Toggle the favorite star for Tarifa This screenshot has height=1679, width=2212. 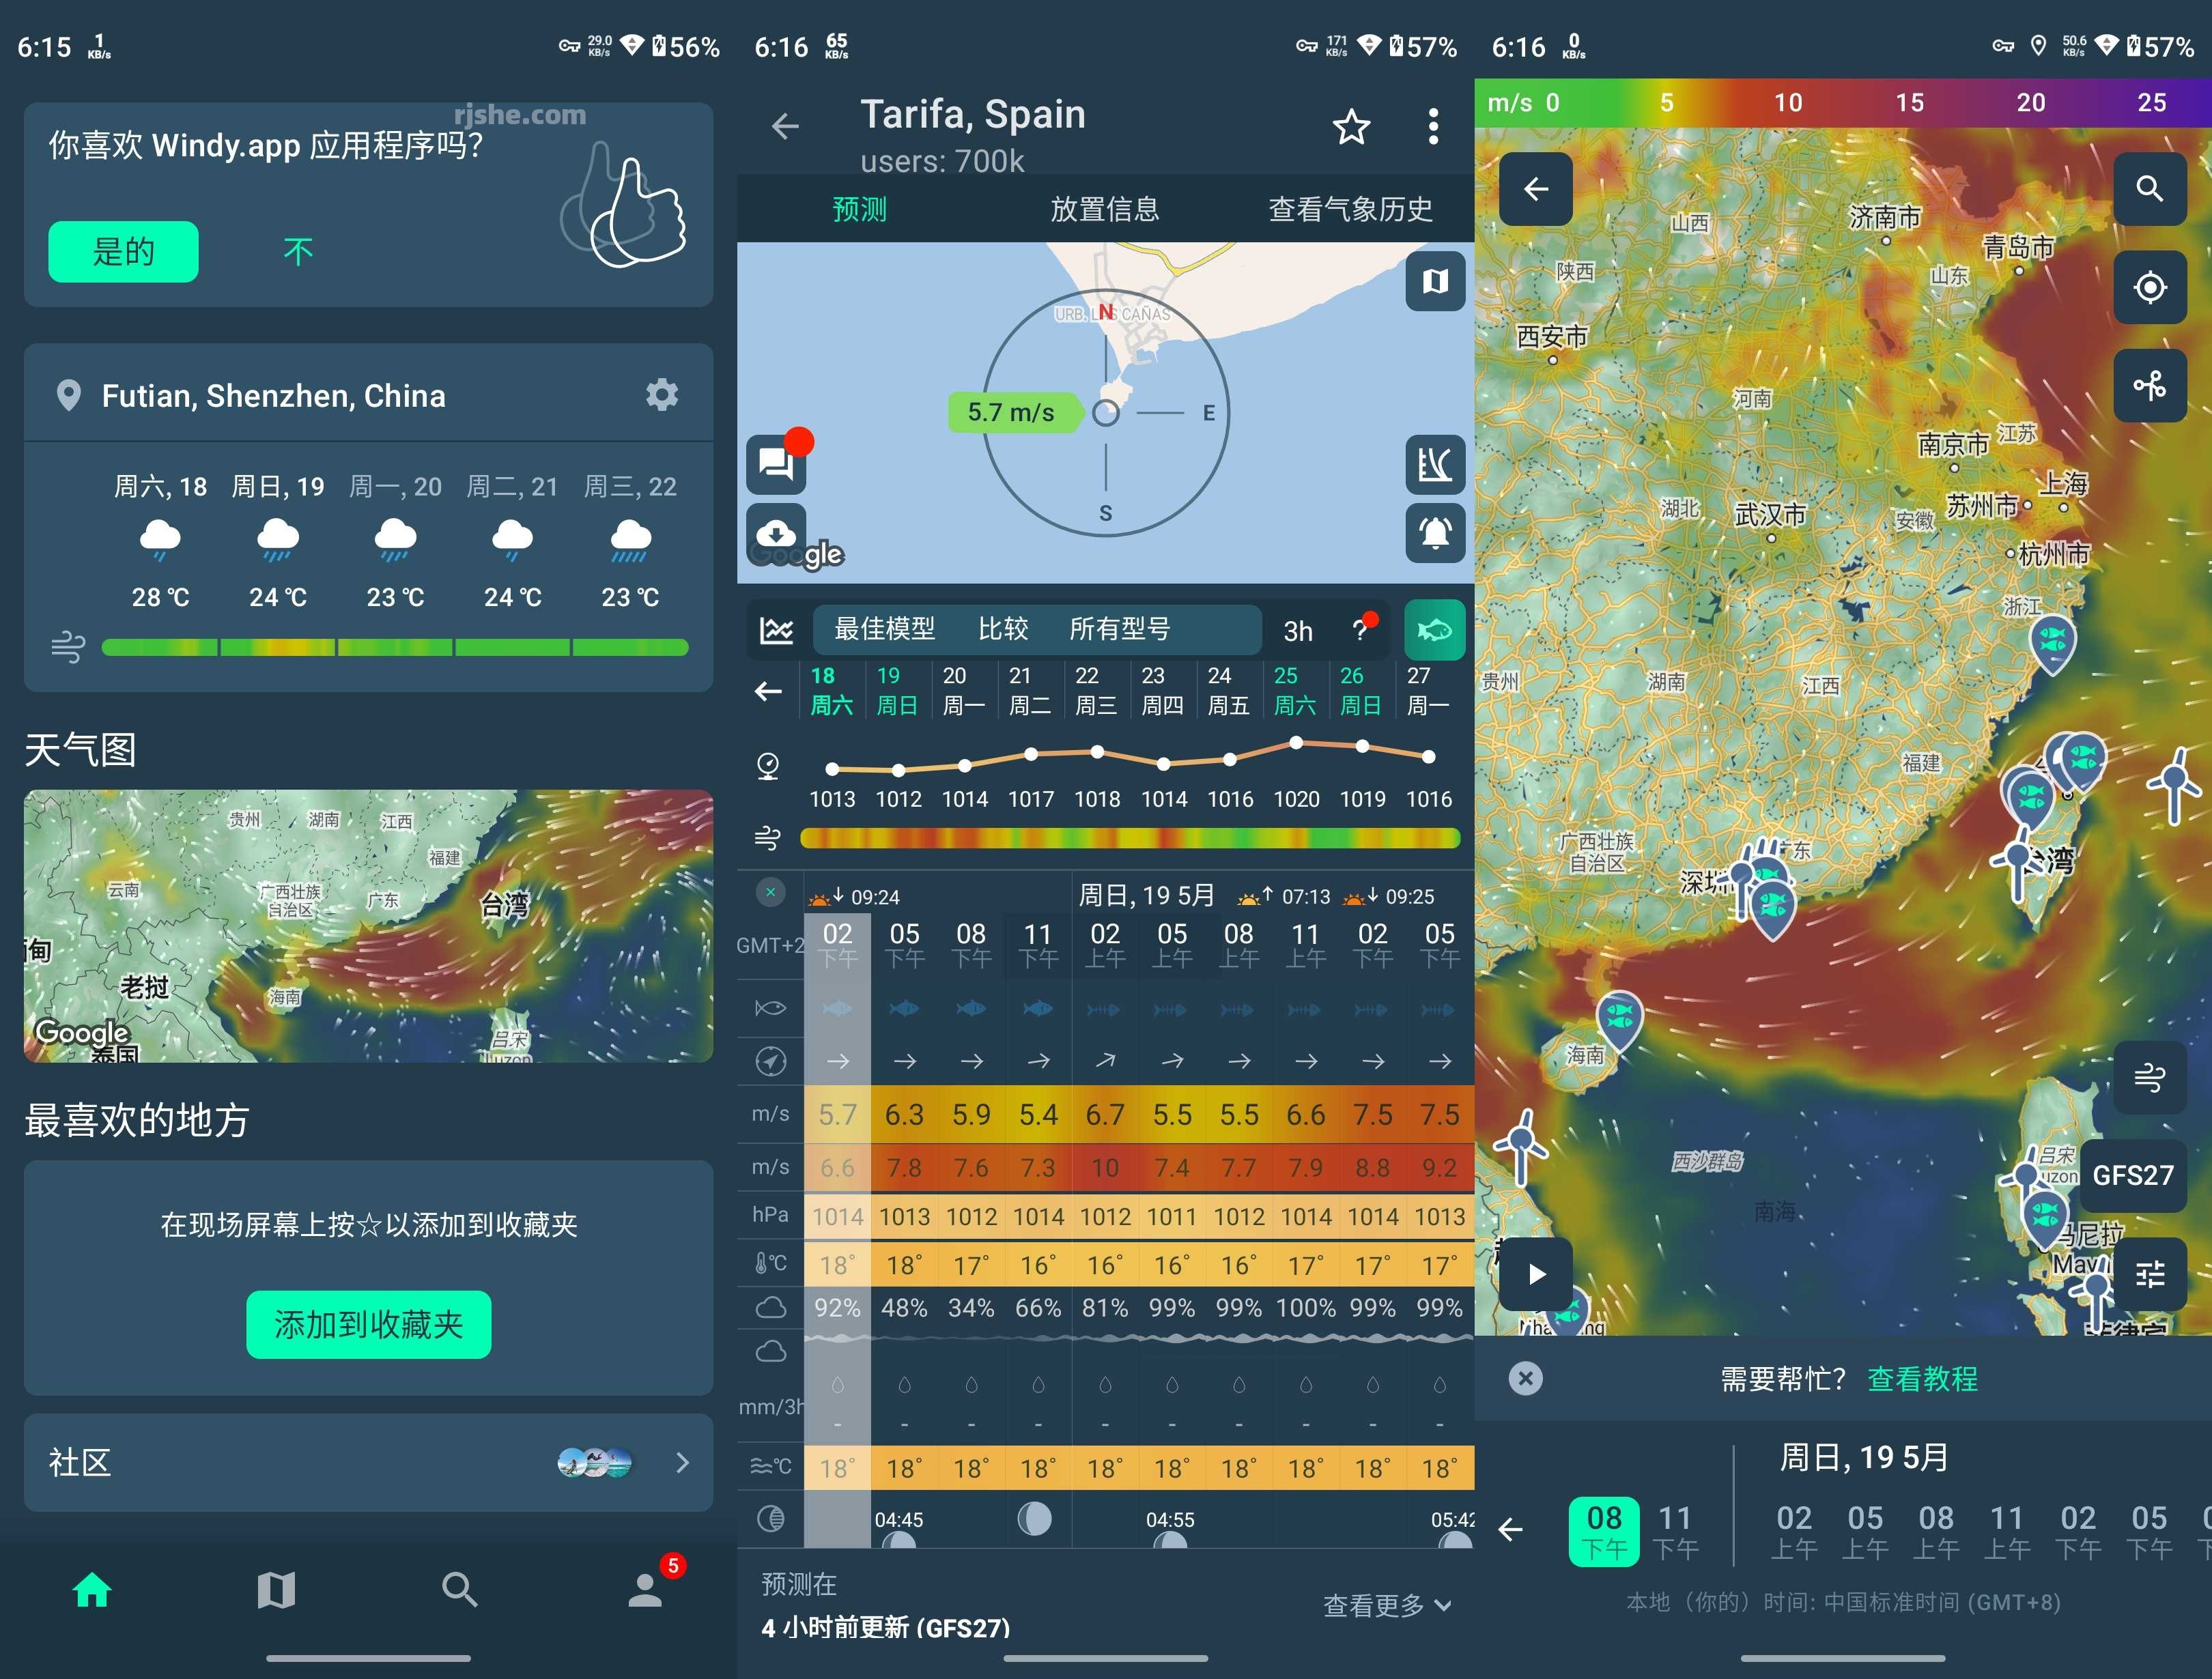(1351, 126)
